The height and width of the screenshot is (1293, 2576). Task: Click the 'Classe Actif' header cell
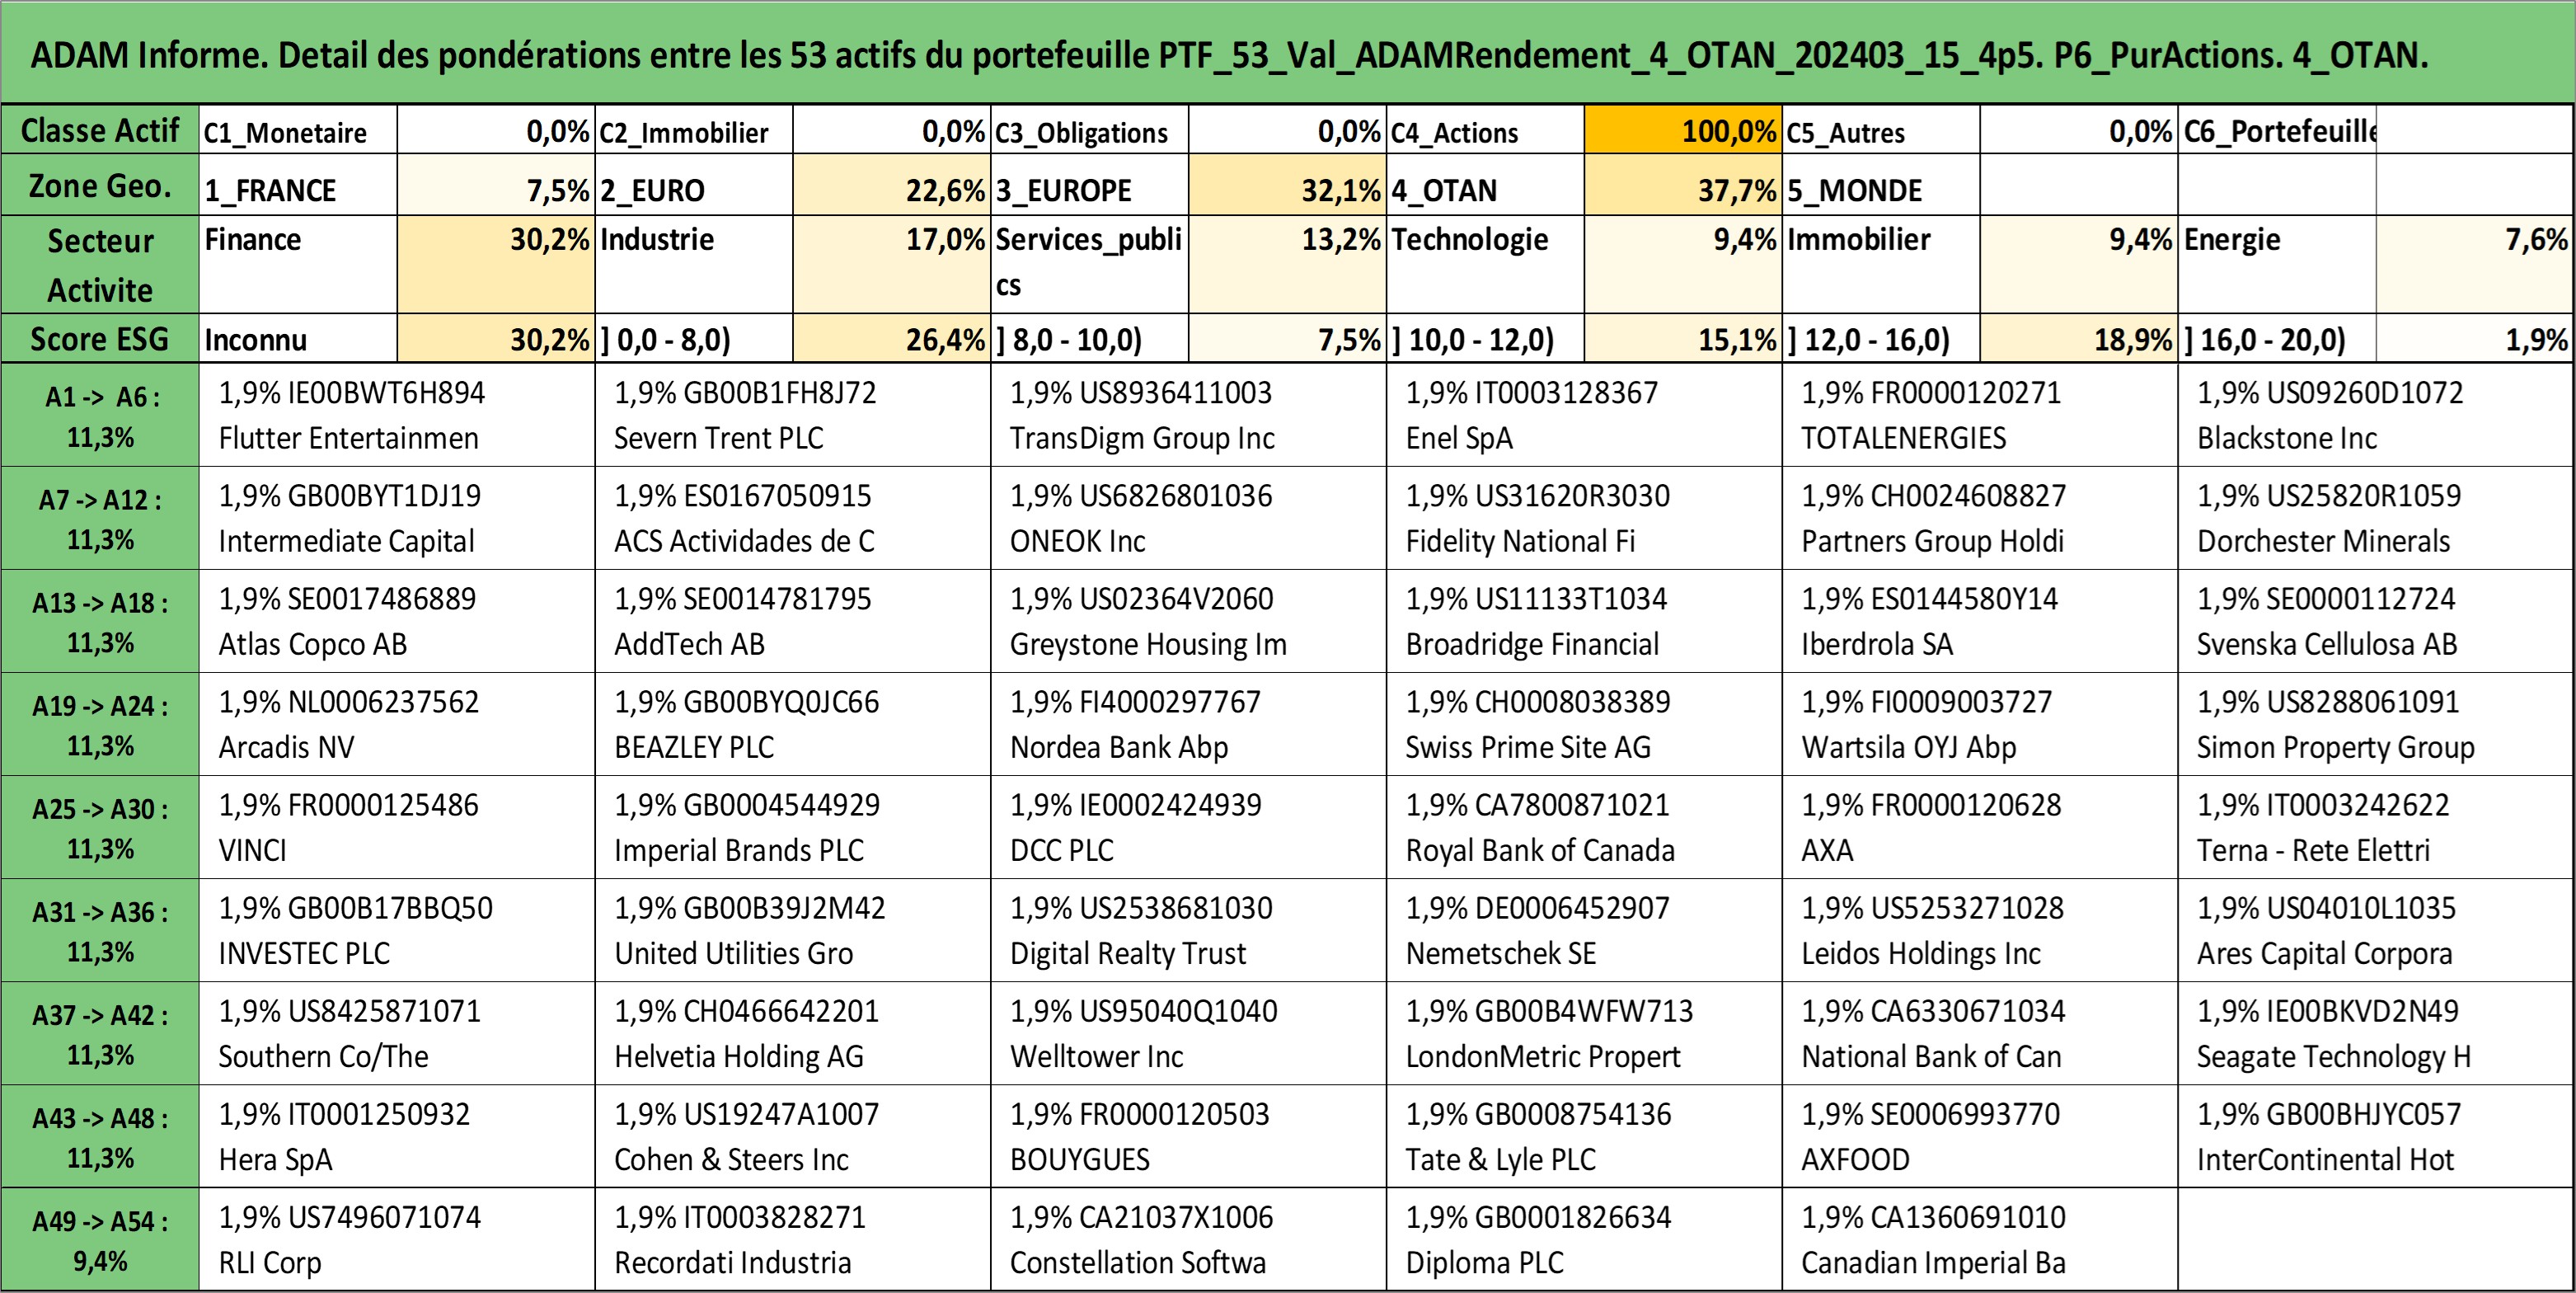tap(100, 130)
